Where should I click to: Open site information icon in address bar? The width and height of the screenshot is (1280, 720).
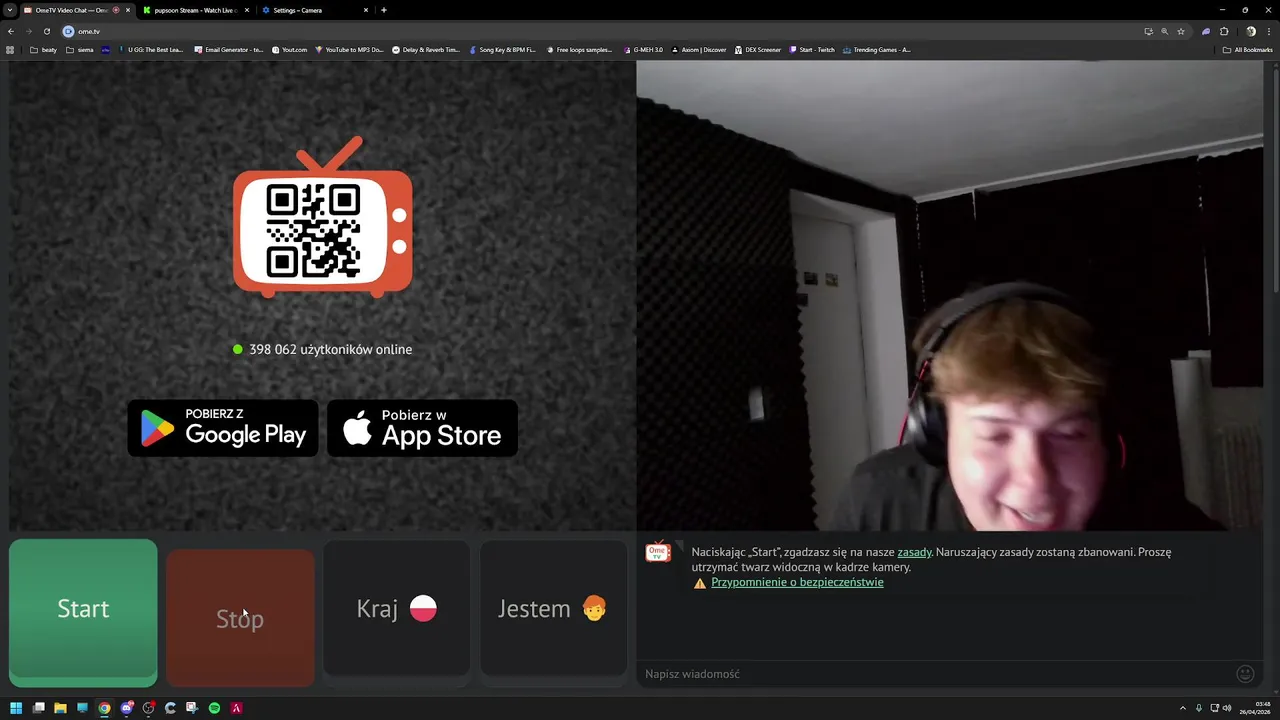(68, 31)
